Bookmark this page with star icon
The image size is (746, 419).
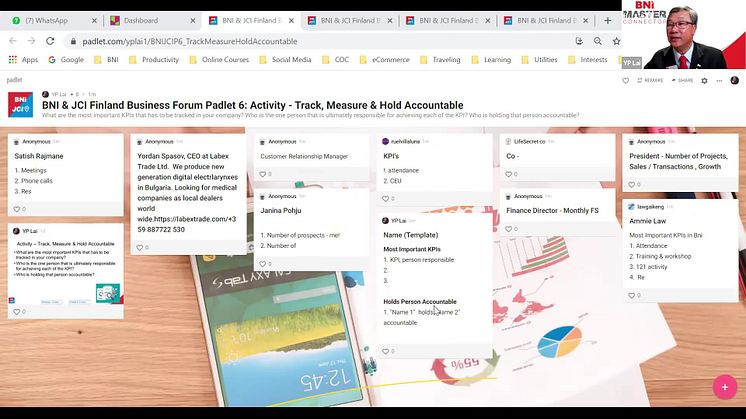(616, 41)
